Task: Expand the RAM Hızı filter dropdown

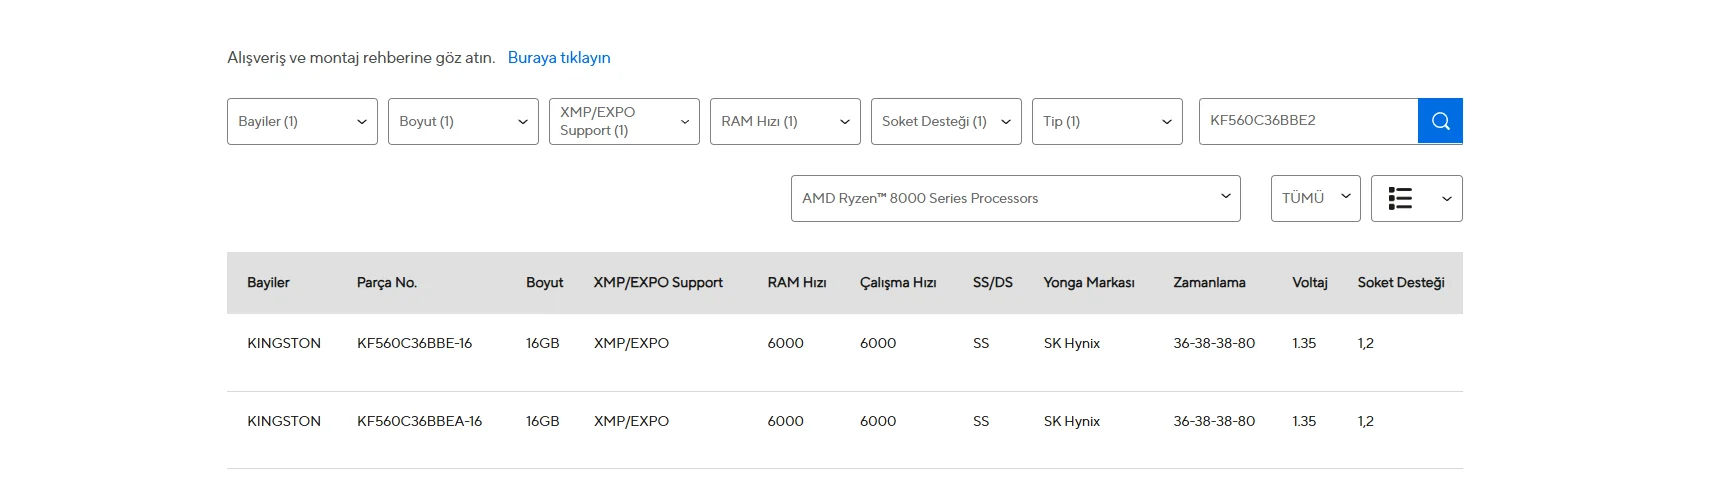Action: pos(785,121)
